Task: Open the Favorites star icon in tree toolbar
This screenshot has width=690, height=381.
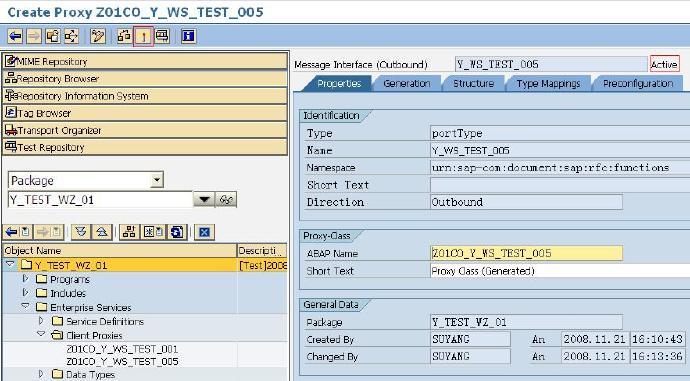Action: [x=153, y=232]
